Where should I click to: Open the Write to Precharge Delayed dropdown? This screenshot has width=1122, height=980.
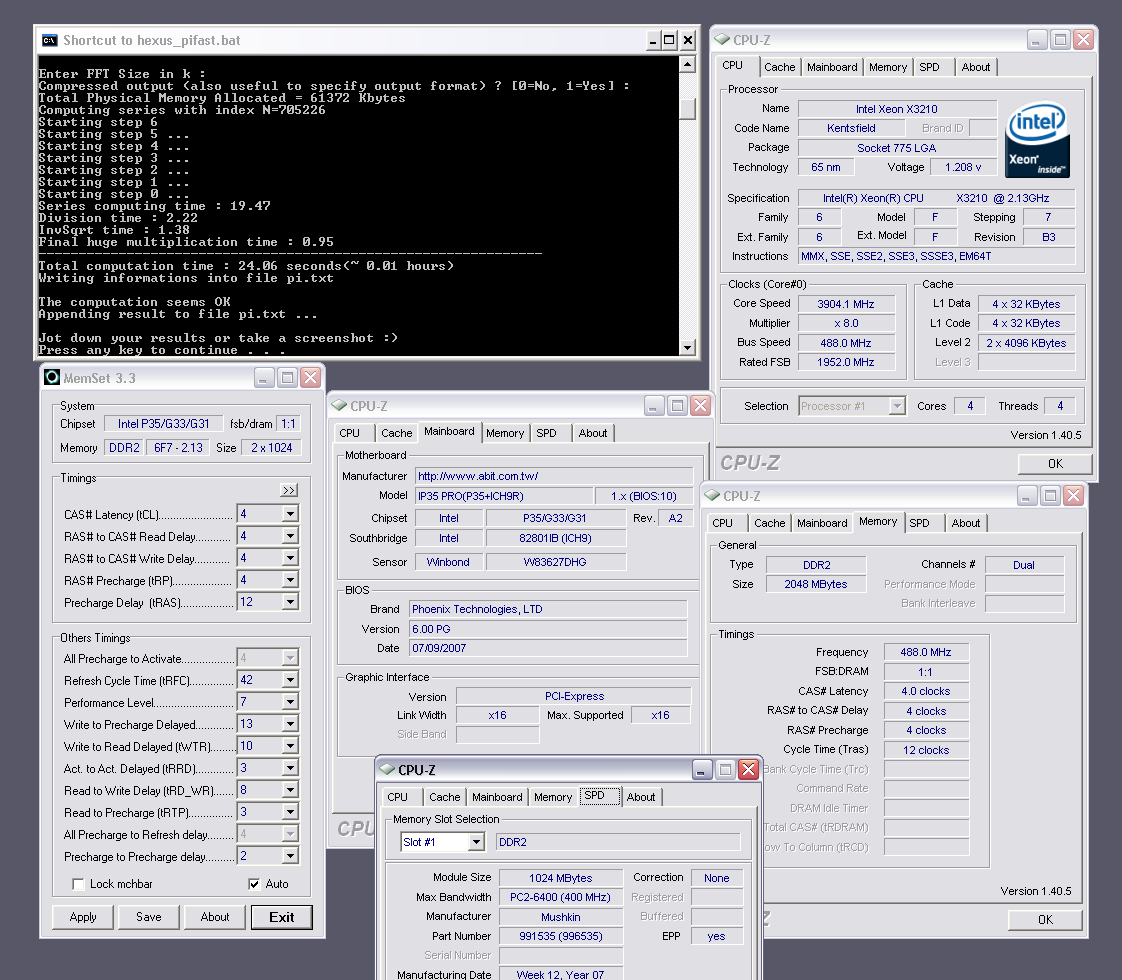click(290, 724)
